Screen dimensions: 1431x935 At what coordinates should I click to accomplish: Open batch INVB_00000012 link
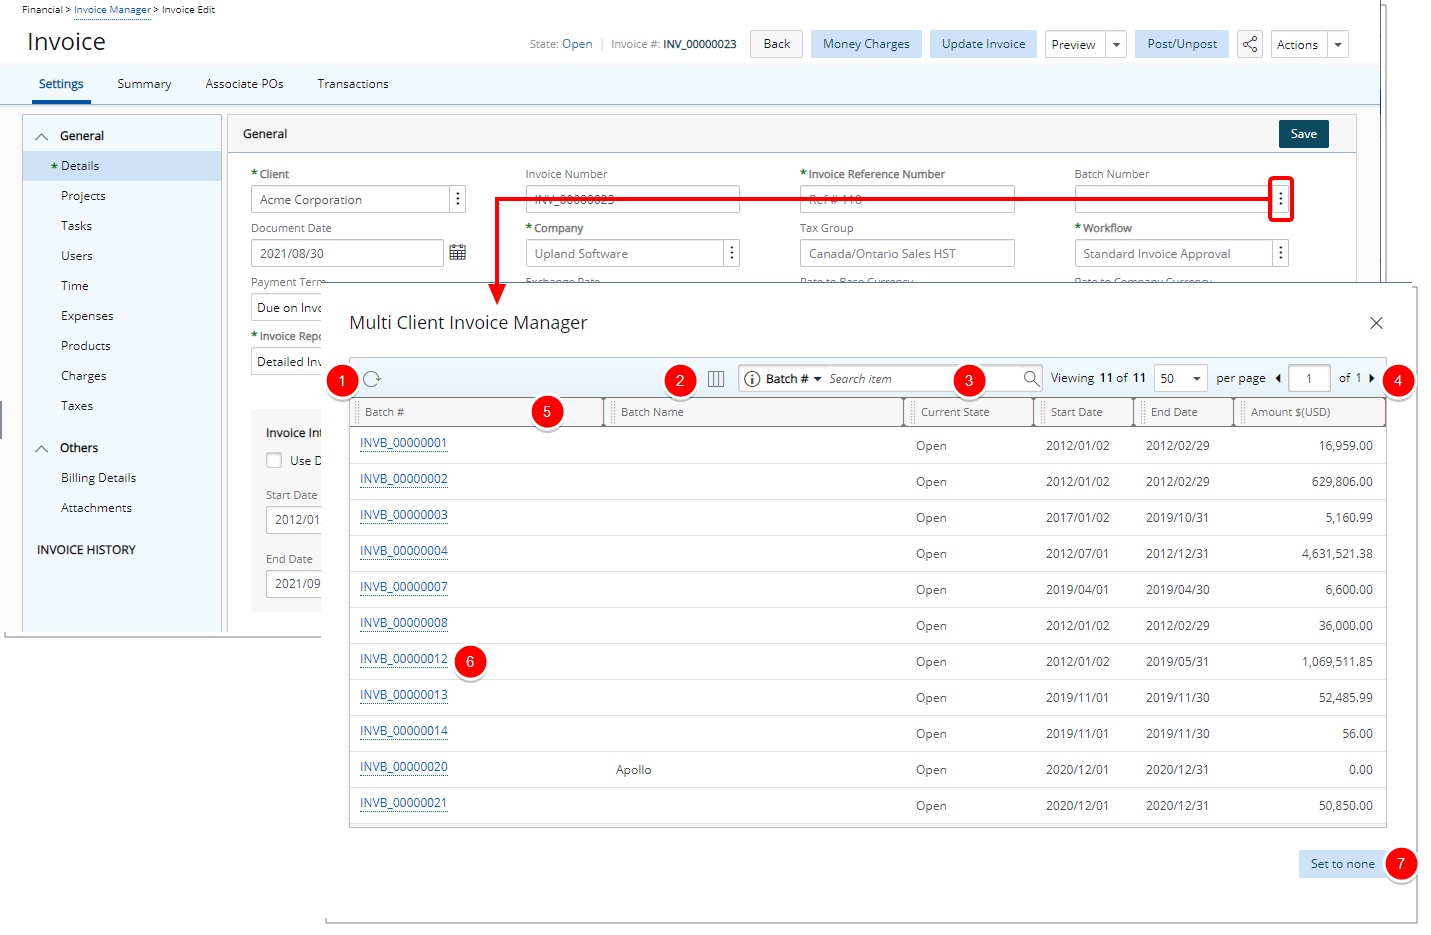click(x=404, y=659)
